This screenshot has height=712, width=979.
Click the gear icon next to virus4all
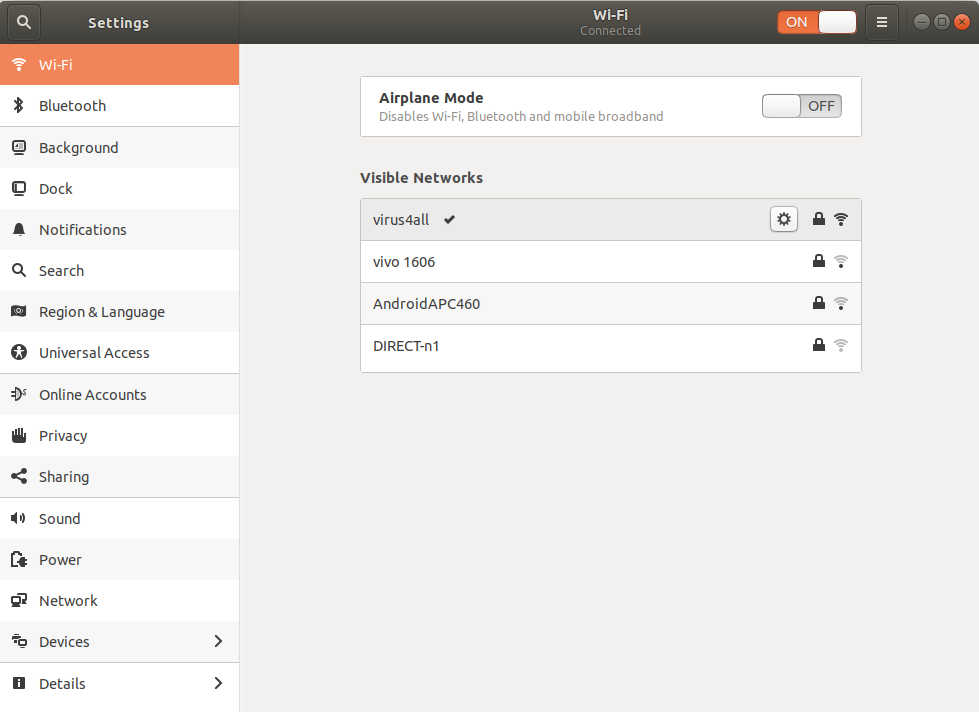[783, 218]
